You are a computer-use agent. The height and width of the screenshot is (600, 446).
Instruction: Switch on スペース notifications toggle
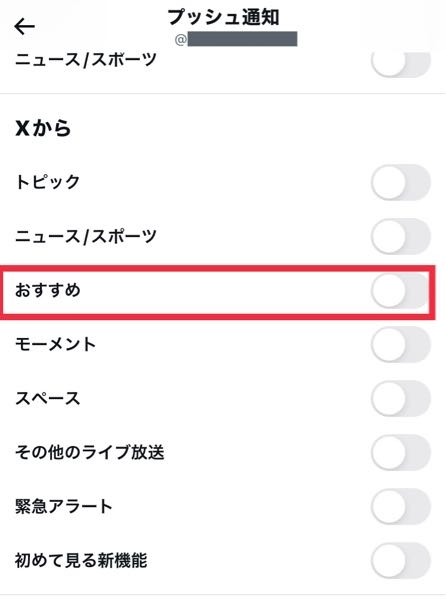point(401,398)
